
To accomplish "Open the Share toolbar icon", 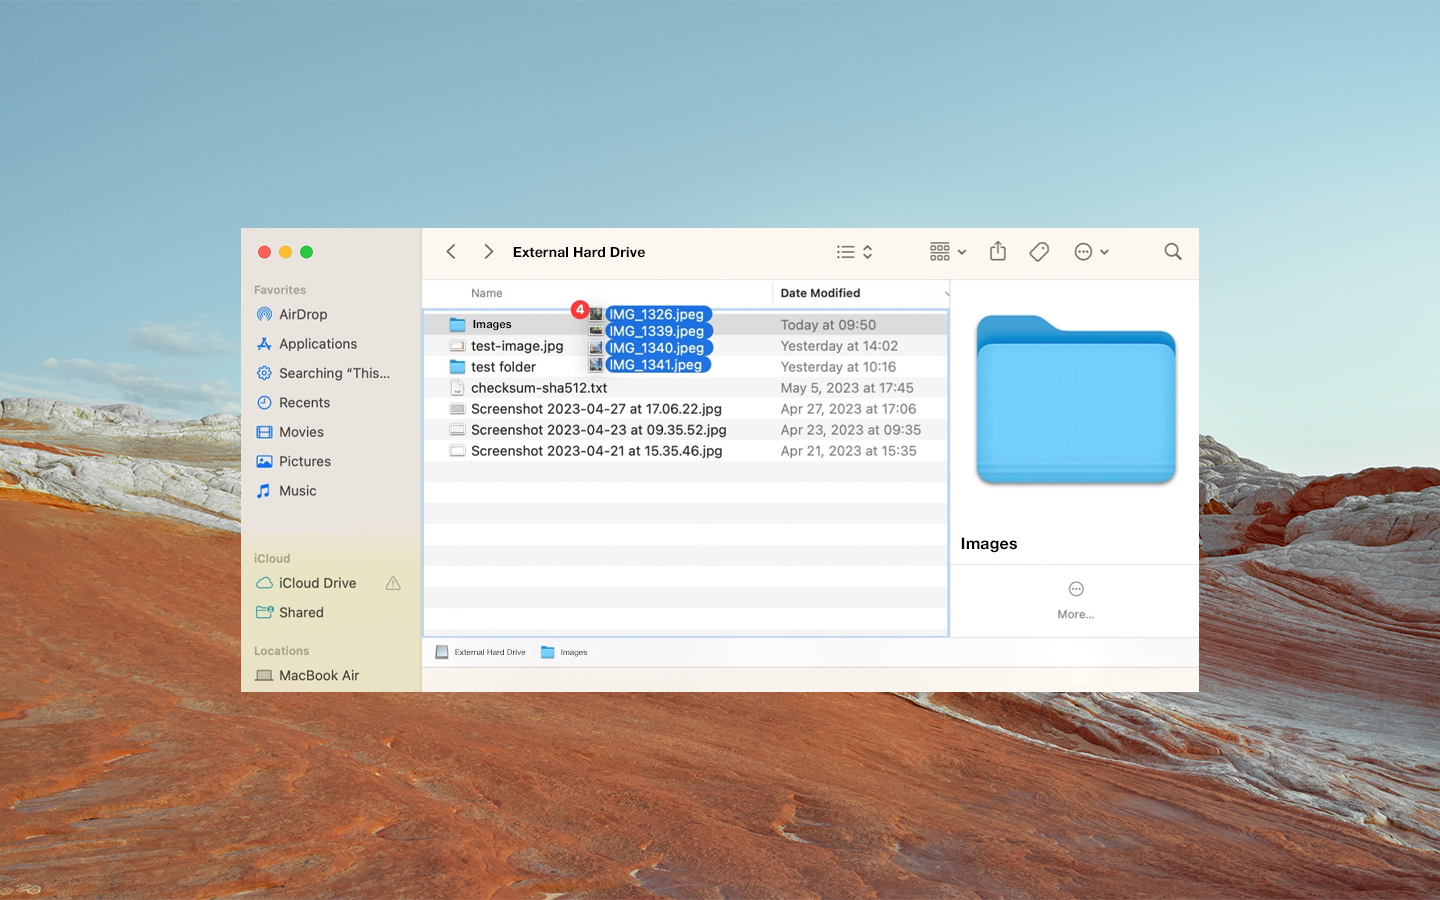I will pyautogui.click(x=997, y=252).
